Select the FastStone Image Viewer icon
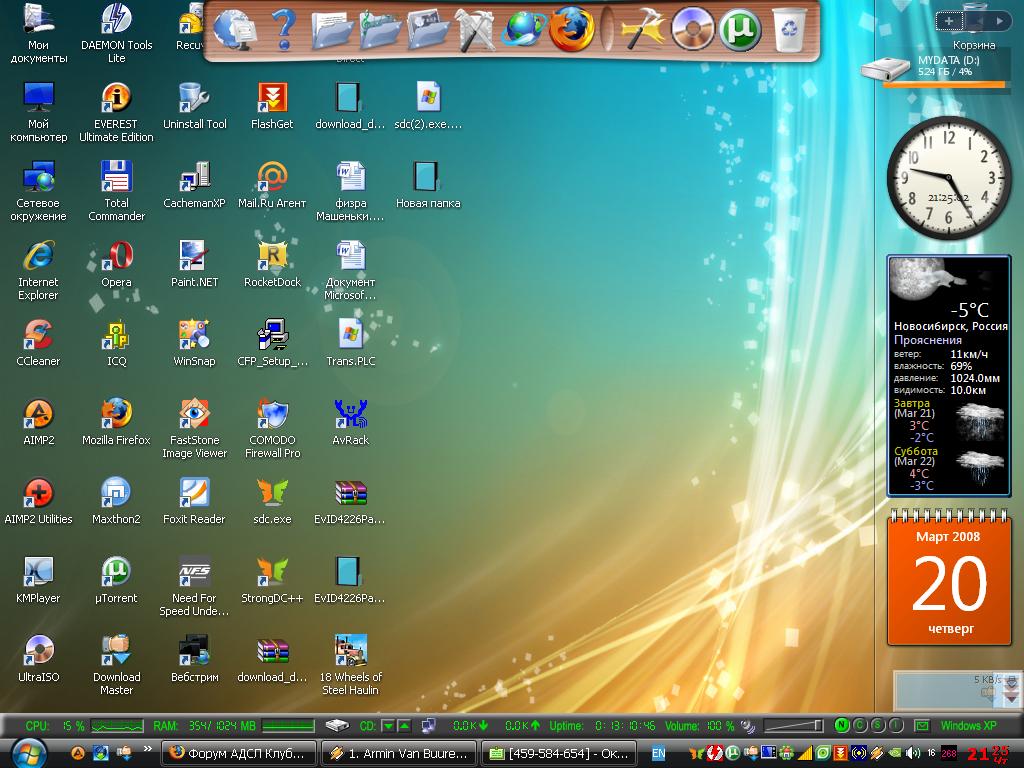 pyautogui.click(x=194, y=414)
